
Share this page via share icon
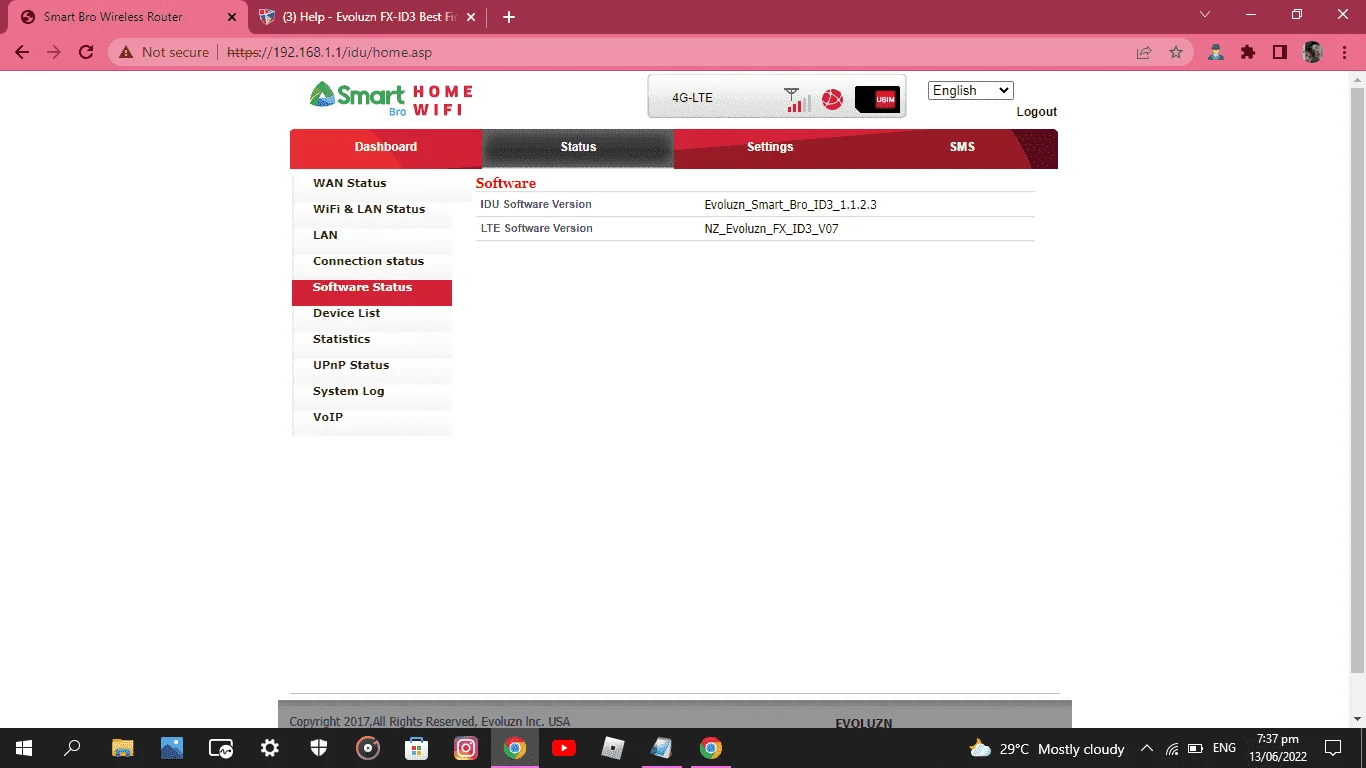1144,52
